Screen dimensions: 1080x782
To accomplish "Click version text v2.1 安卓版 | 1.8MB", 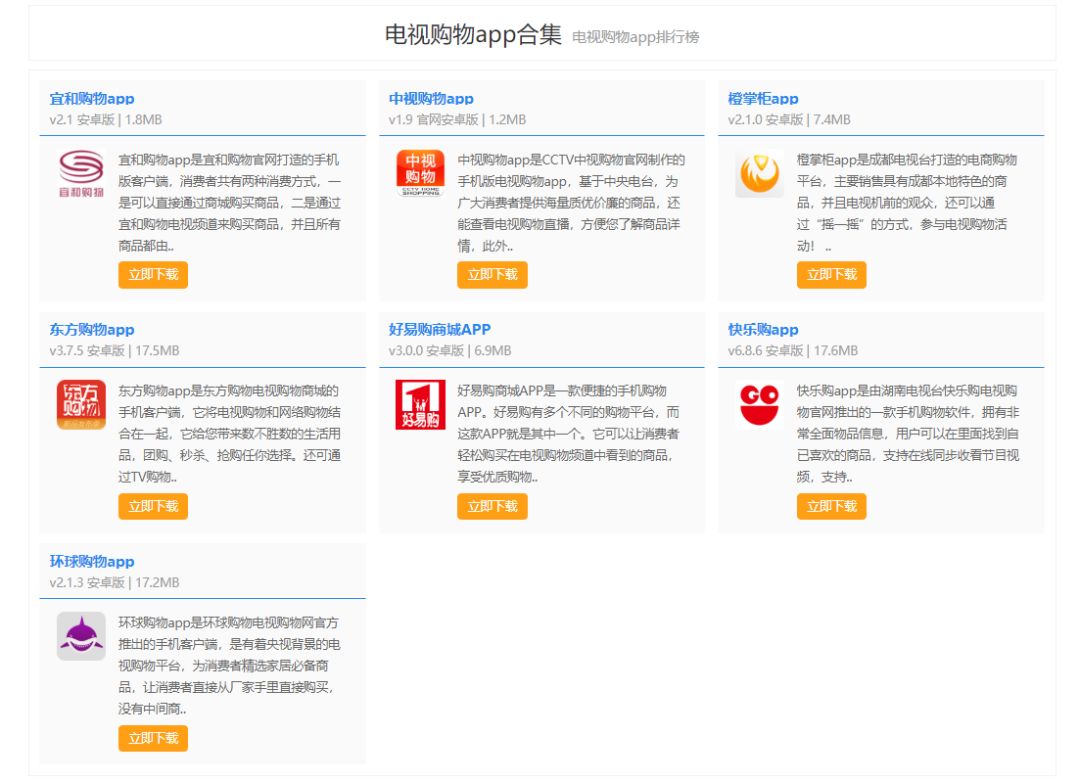I will click(105, 120).
